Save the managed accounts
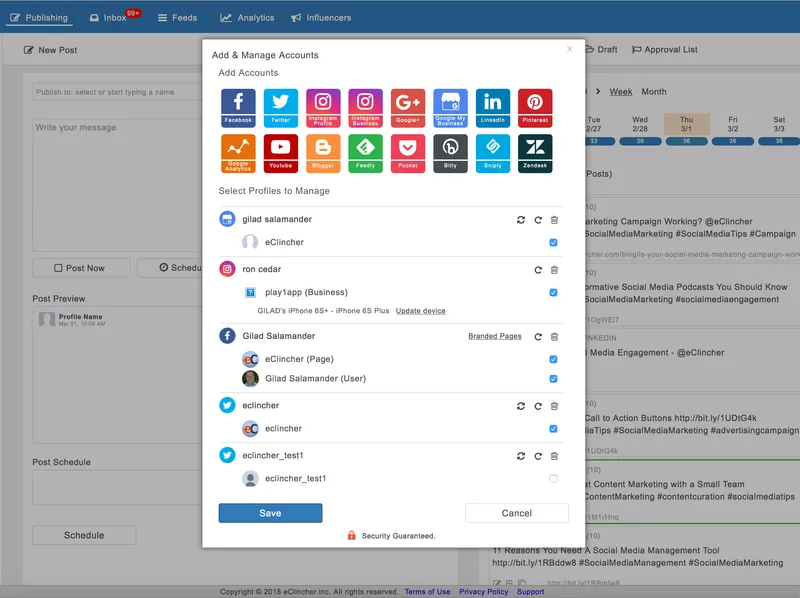Screen dimensions: 800x598 [270, 513]
